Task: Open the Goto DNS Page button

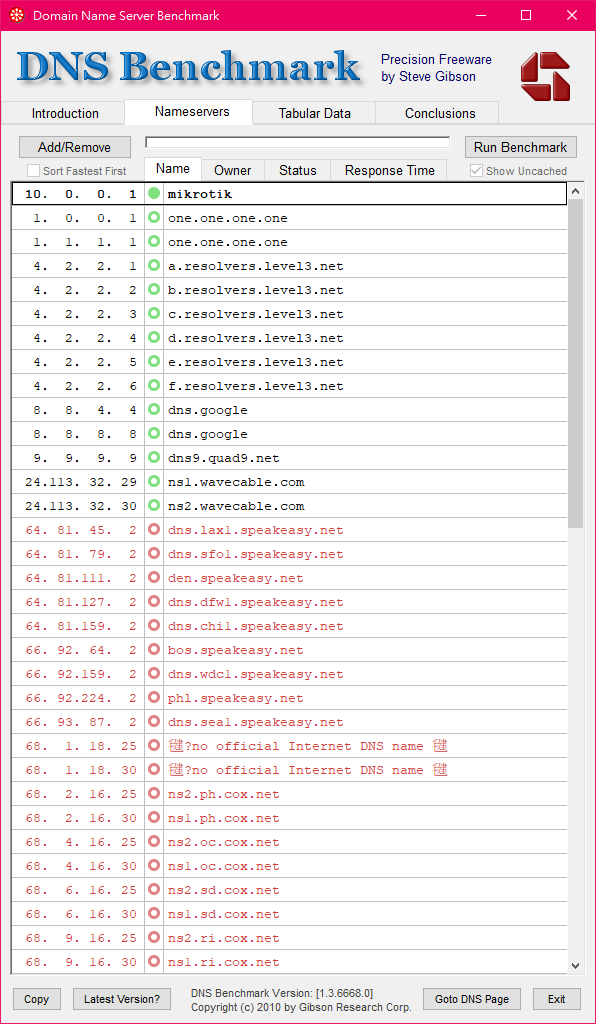Action: (471, 999)
